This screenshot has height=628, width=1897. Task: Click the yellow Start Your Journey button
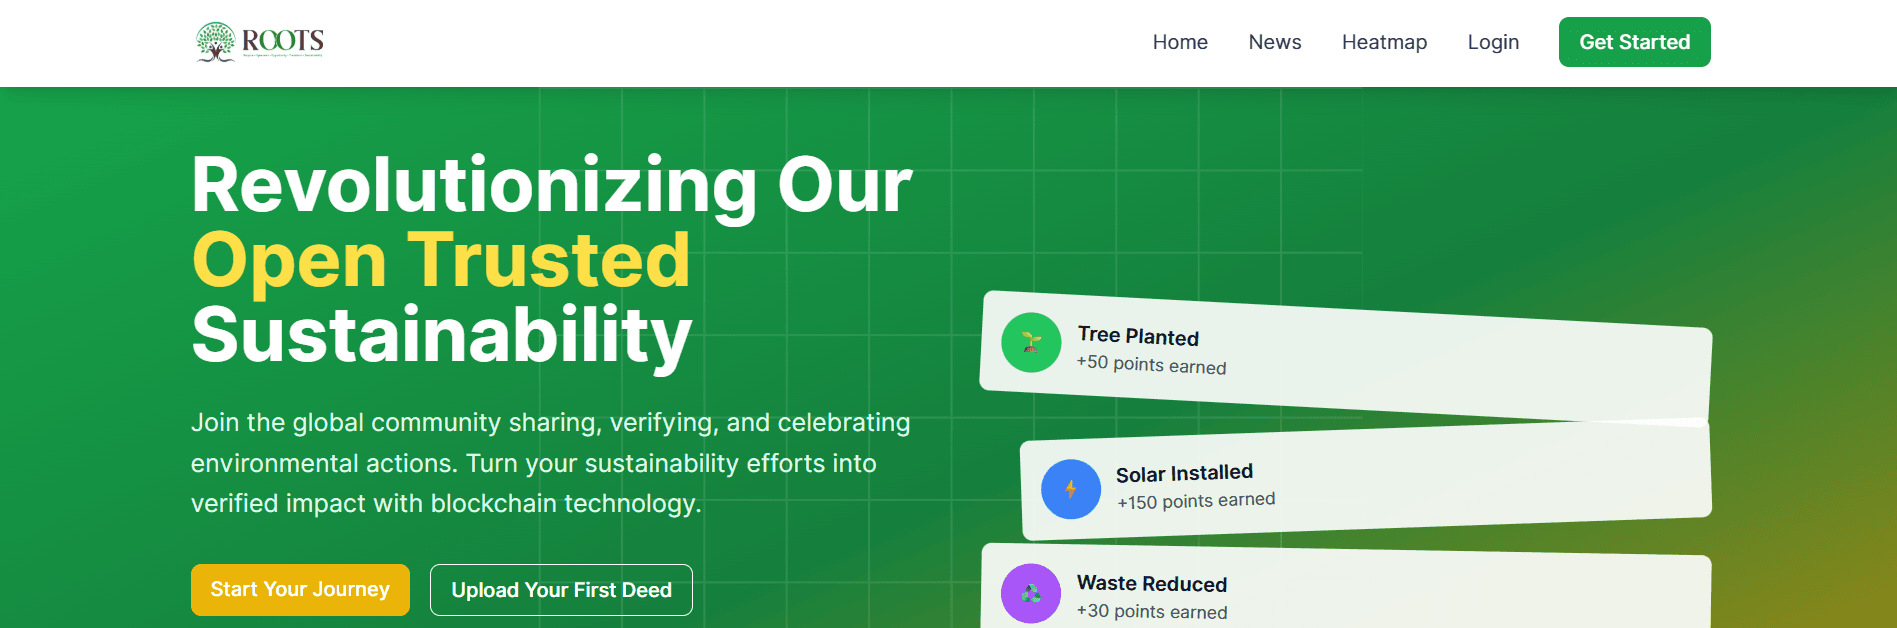(299, 590)
